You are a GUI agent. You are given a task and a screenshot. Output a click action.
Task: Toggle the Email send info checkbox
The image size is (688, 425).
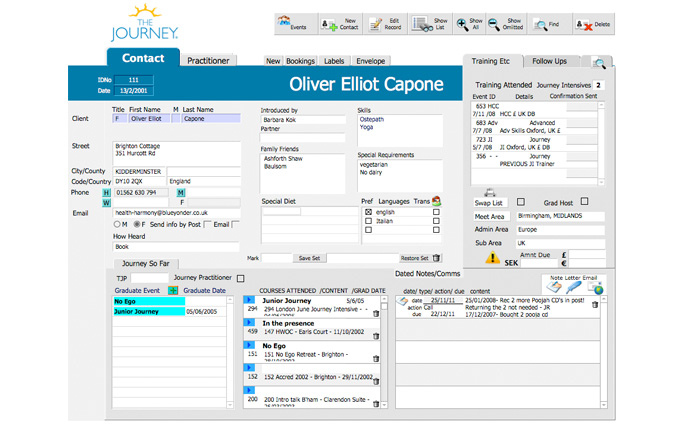235,224
